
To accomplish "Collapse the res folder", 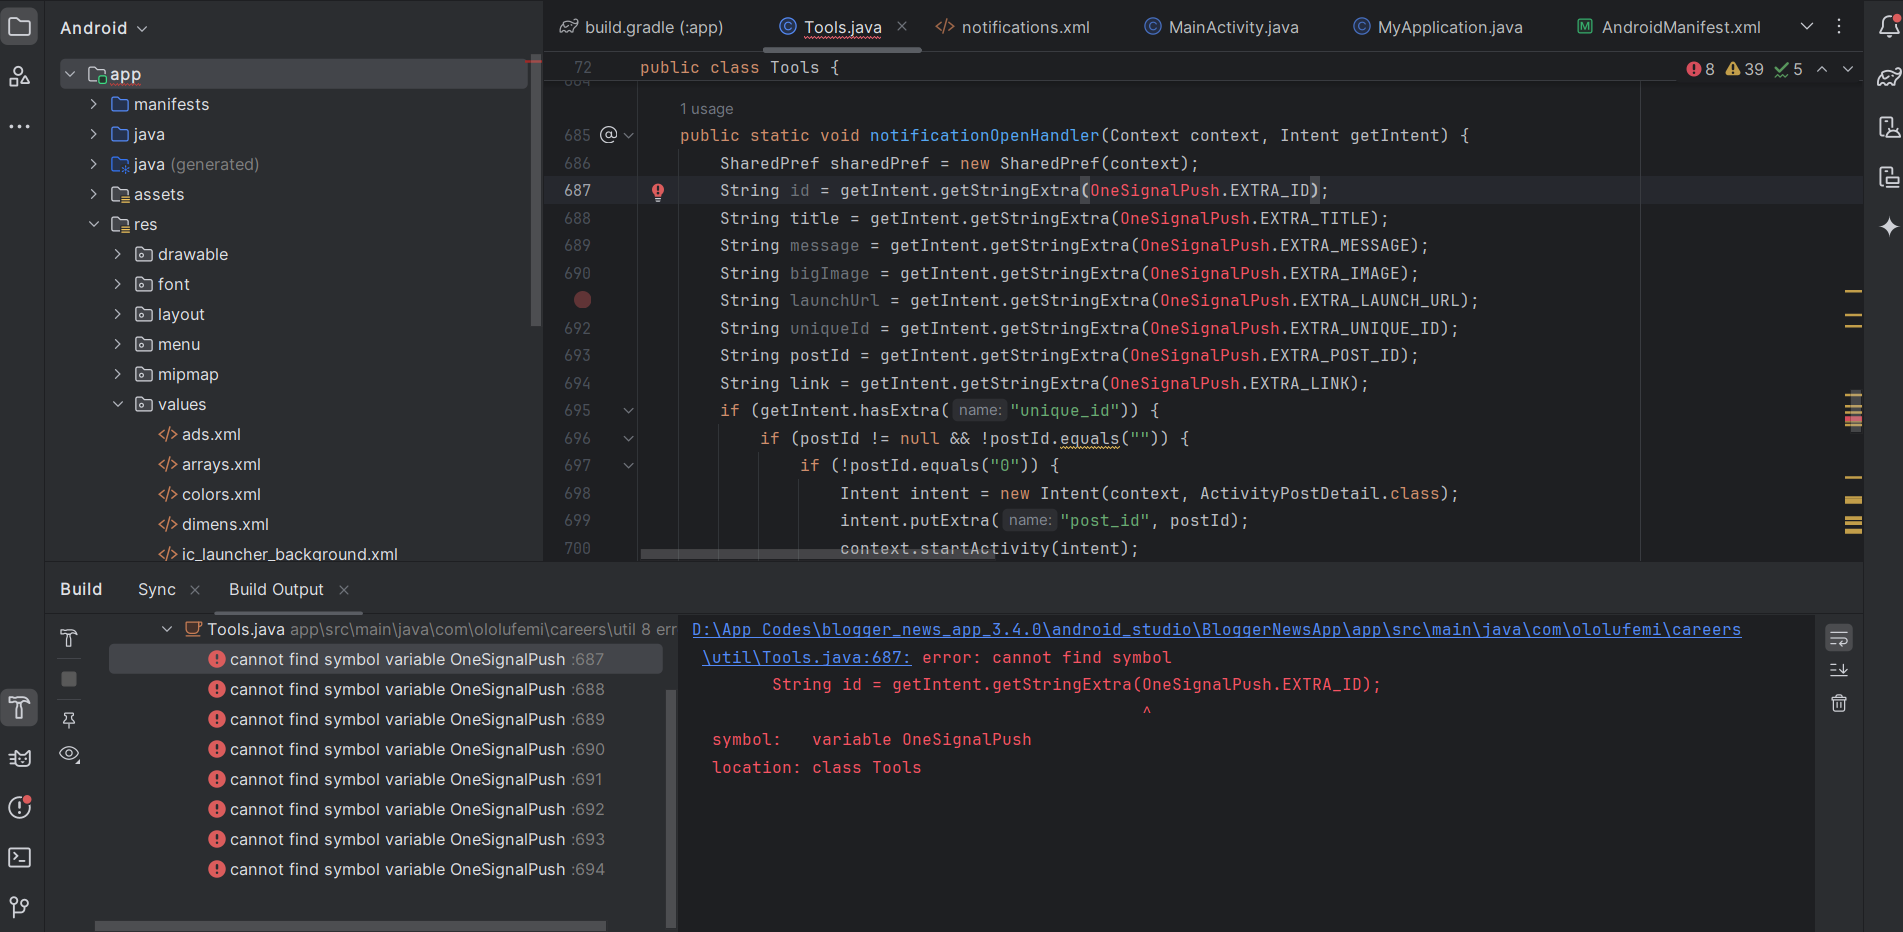I will [x=94, y=224].
